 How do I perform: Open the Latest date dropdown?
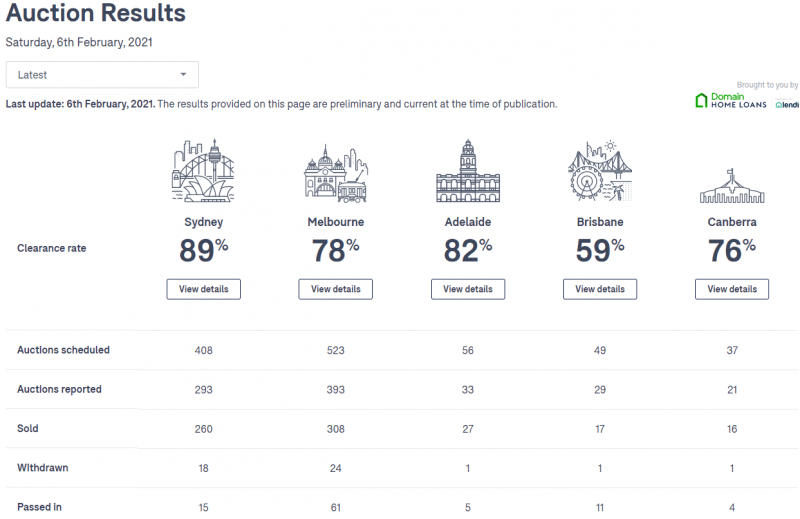tap(102, 75)
